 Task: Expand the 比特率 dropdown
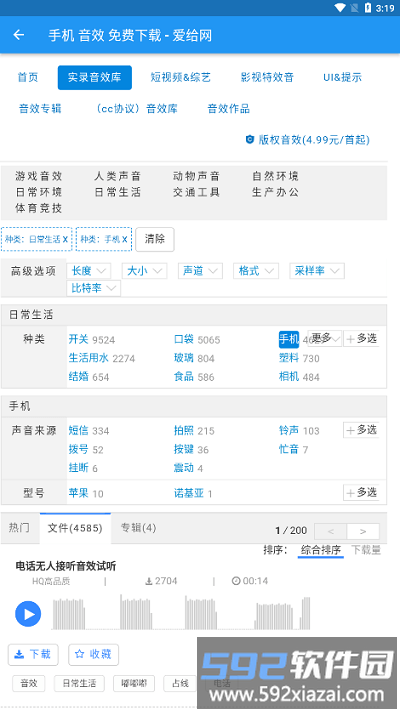[x=94, y=288]
